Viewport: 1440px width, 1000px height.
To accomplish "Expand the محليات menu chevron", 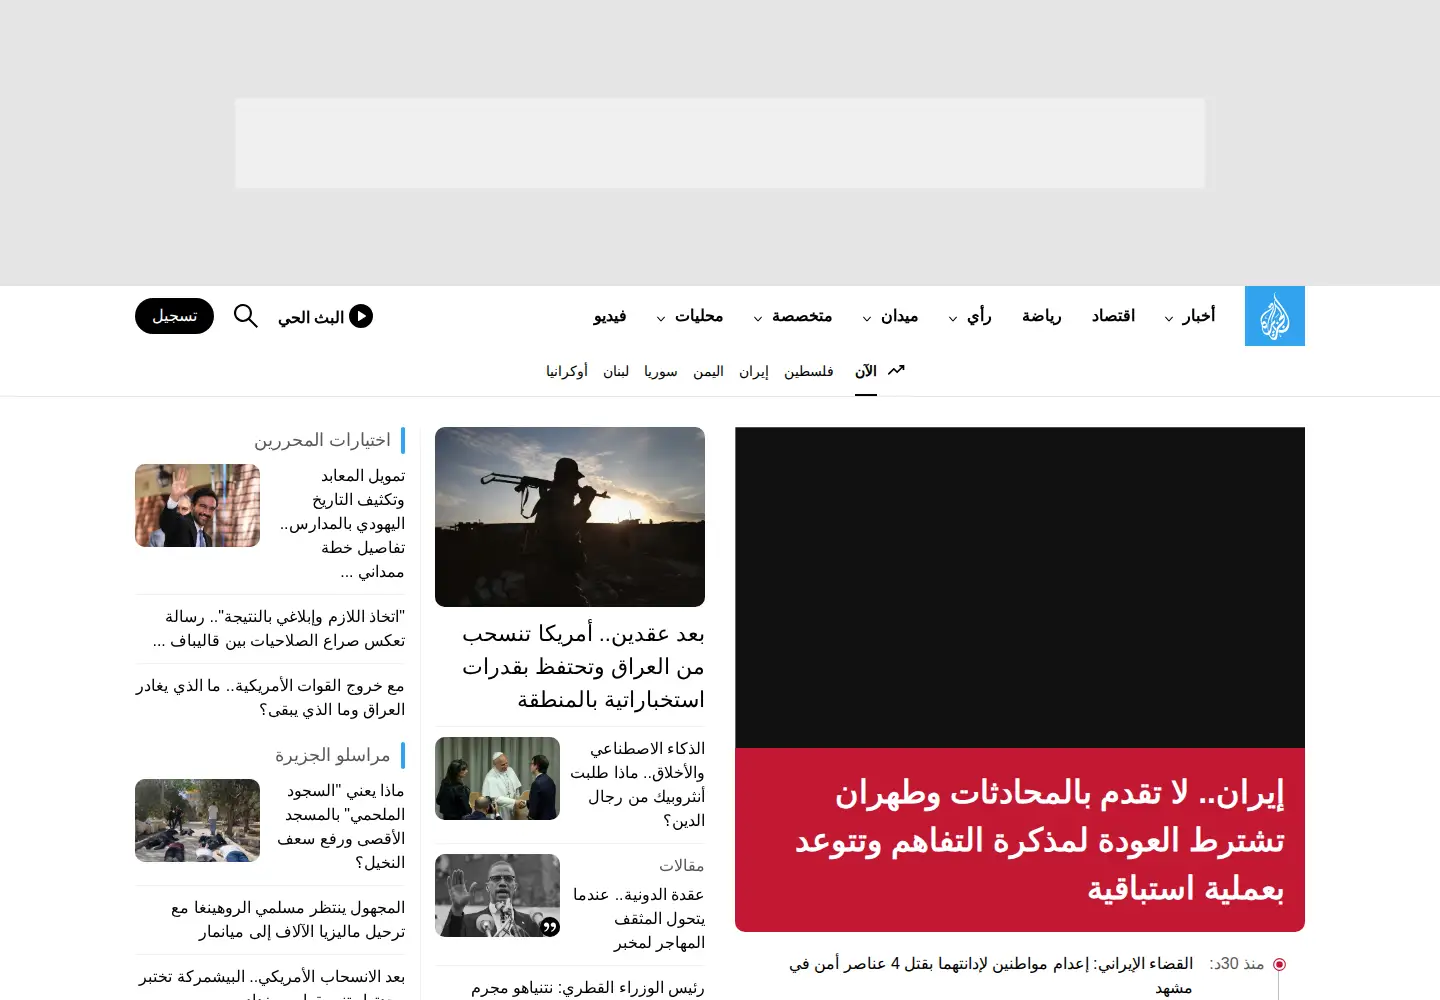I will click(661, 319).
